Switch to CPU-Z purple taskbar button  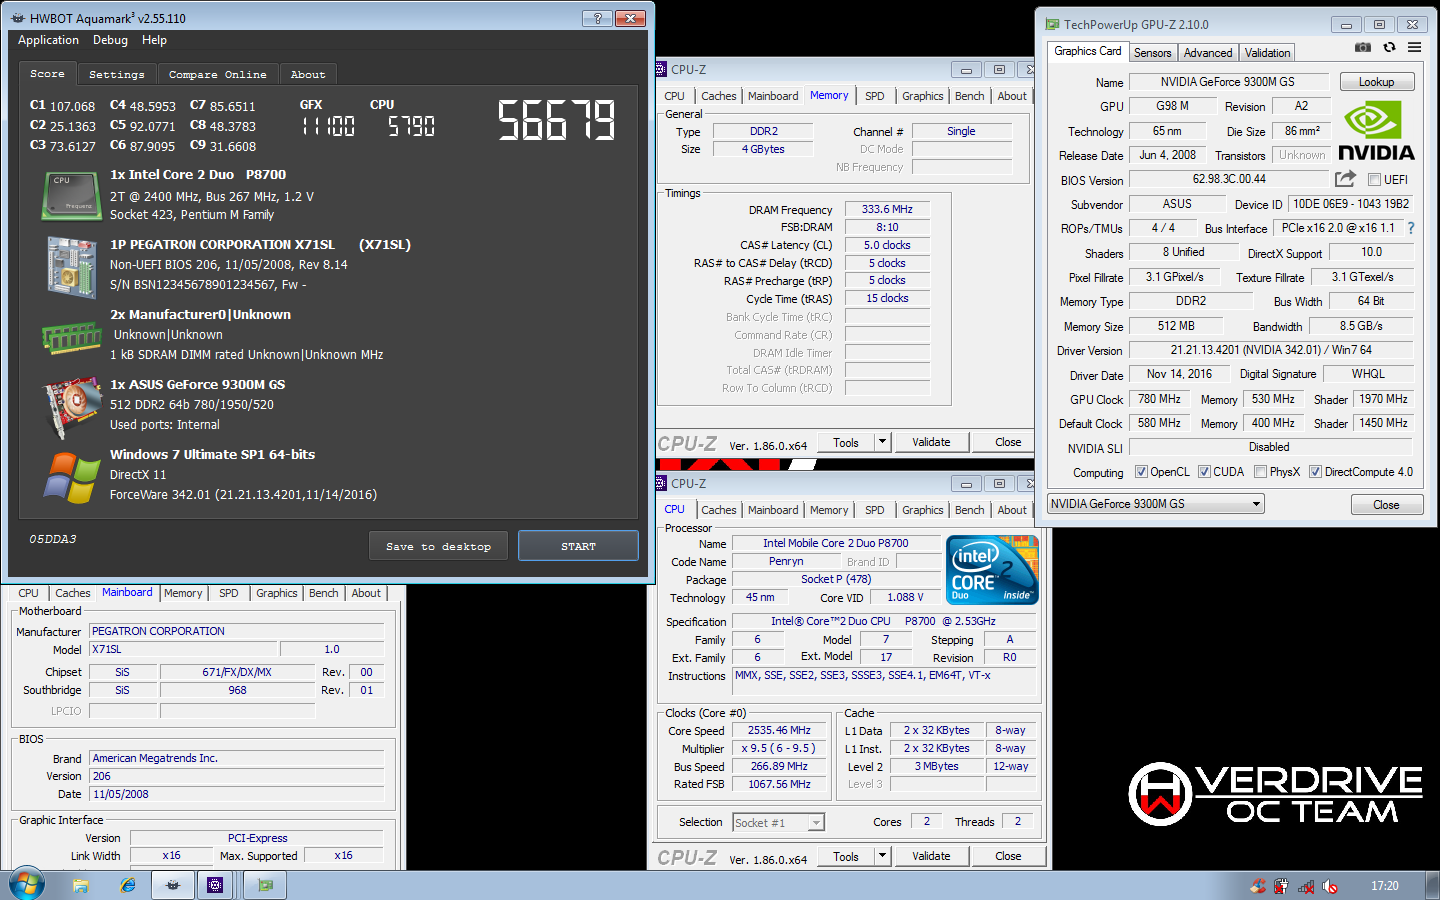(x=215, y=885)
